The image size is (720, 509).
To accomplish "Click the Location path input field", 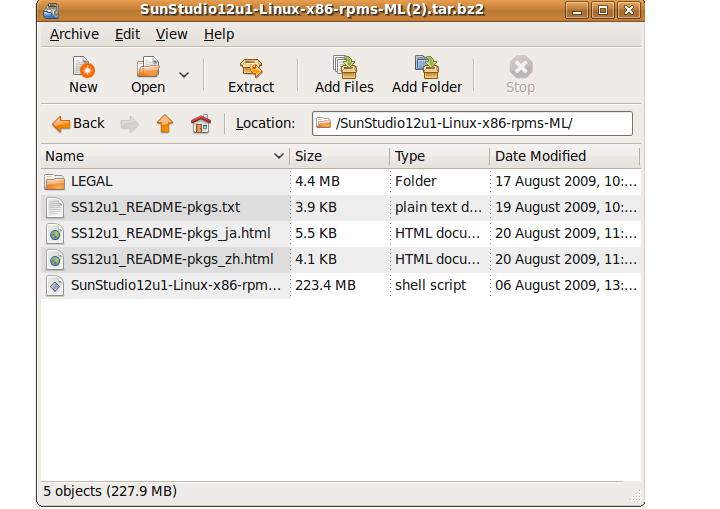I will [472, 124].
